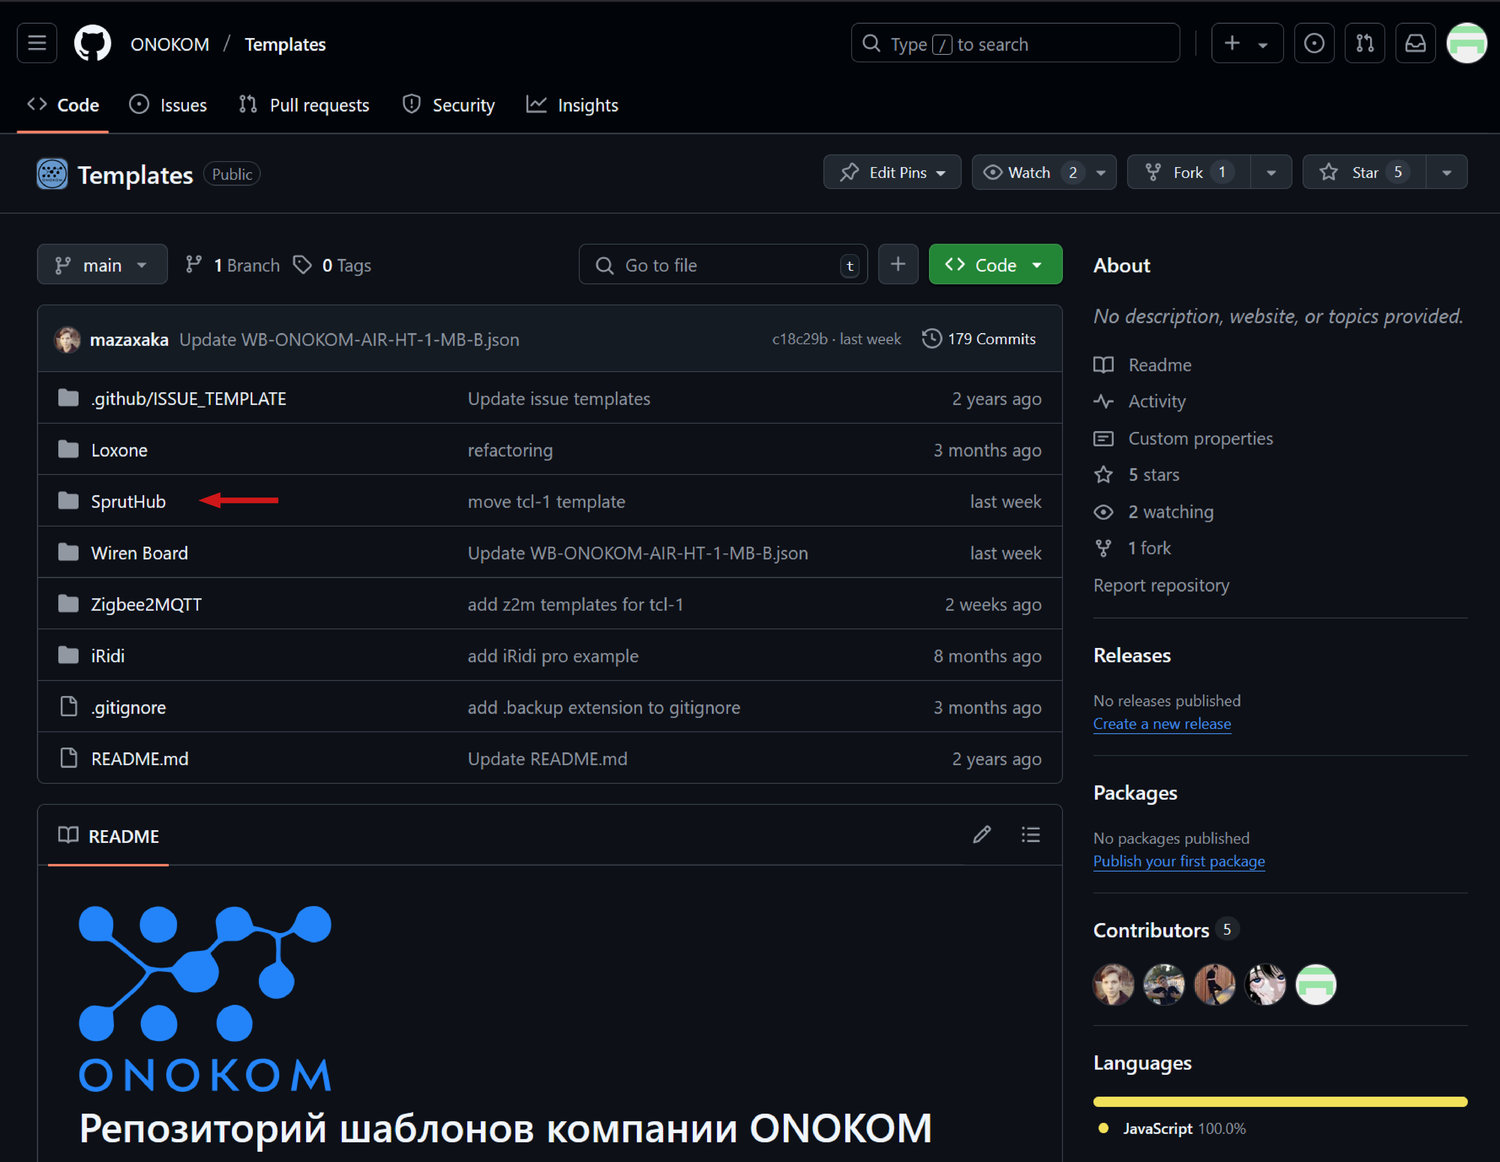Open Custom properties in About
The image size is (1500, 1162).
[x=1184, y=438]
